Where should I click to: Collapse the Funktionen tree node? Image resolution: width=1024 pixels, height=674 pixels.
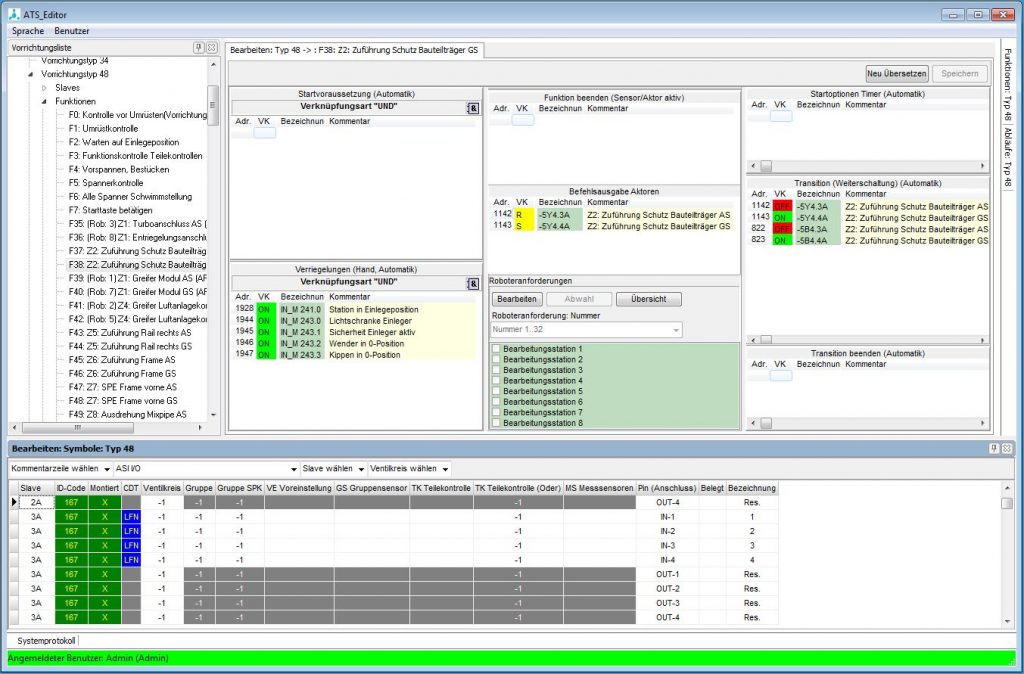(x=44, y=101)
